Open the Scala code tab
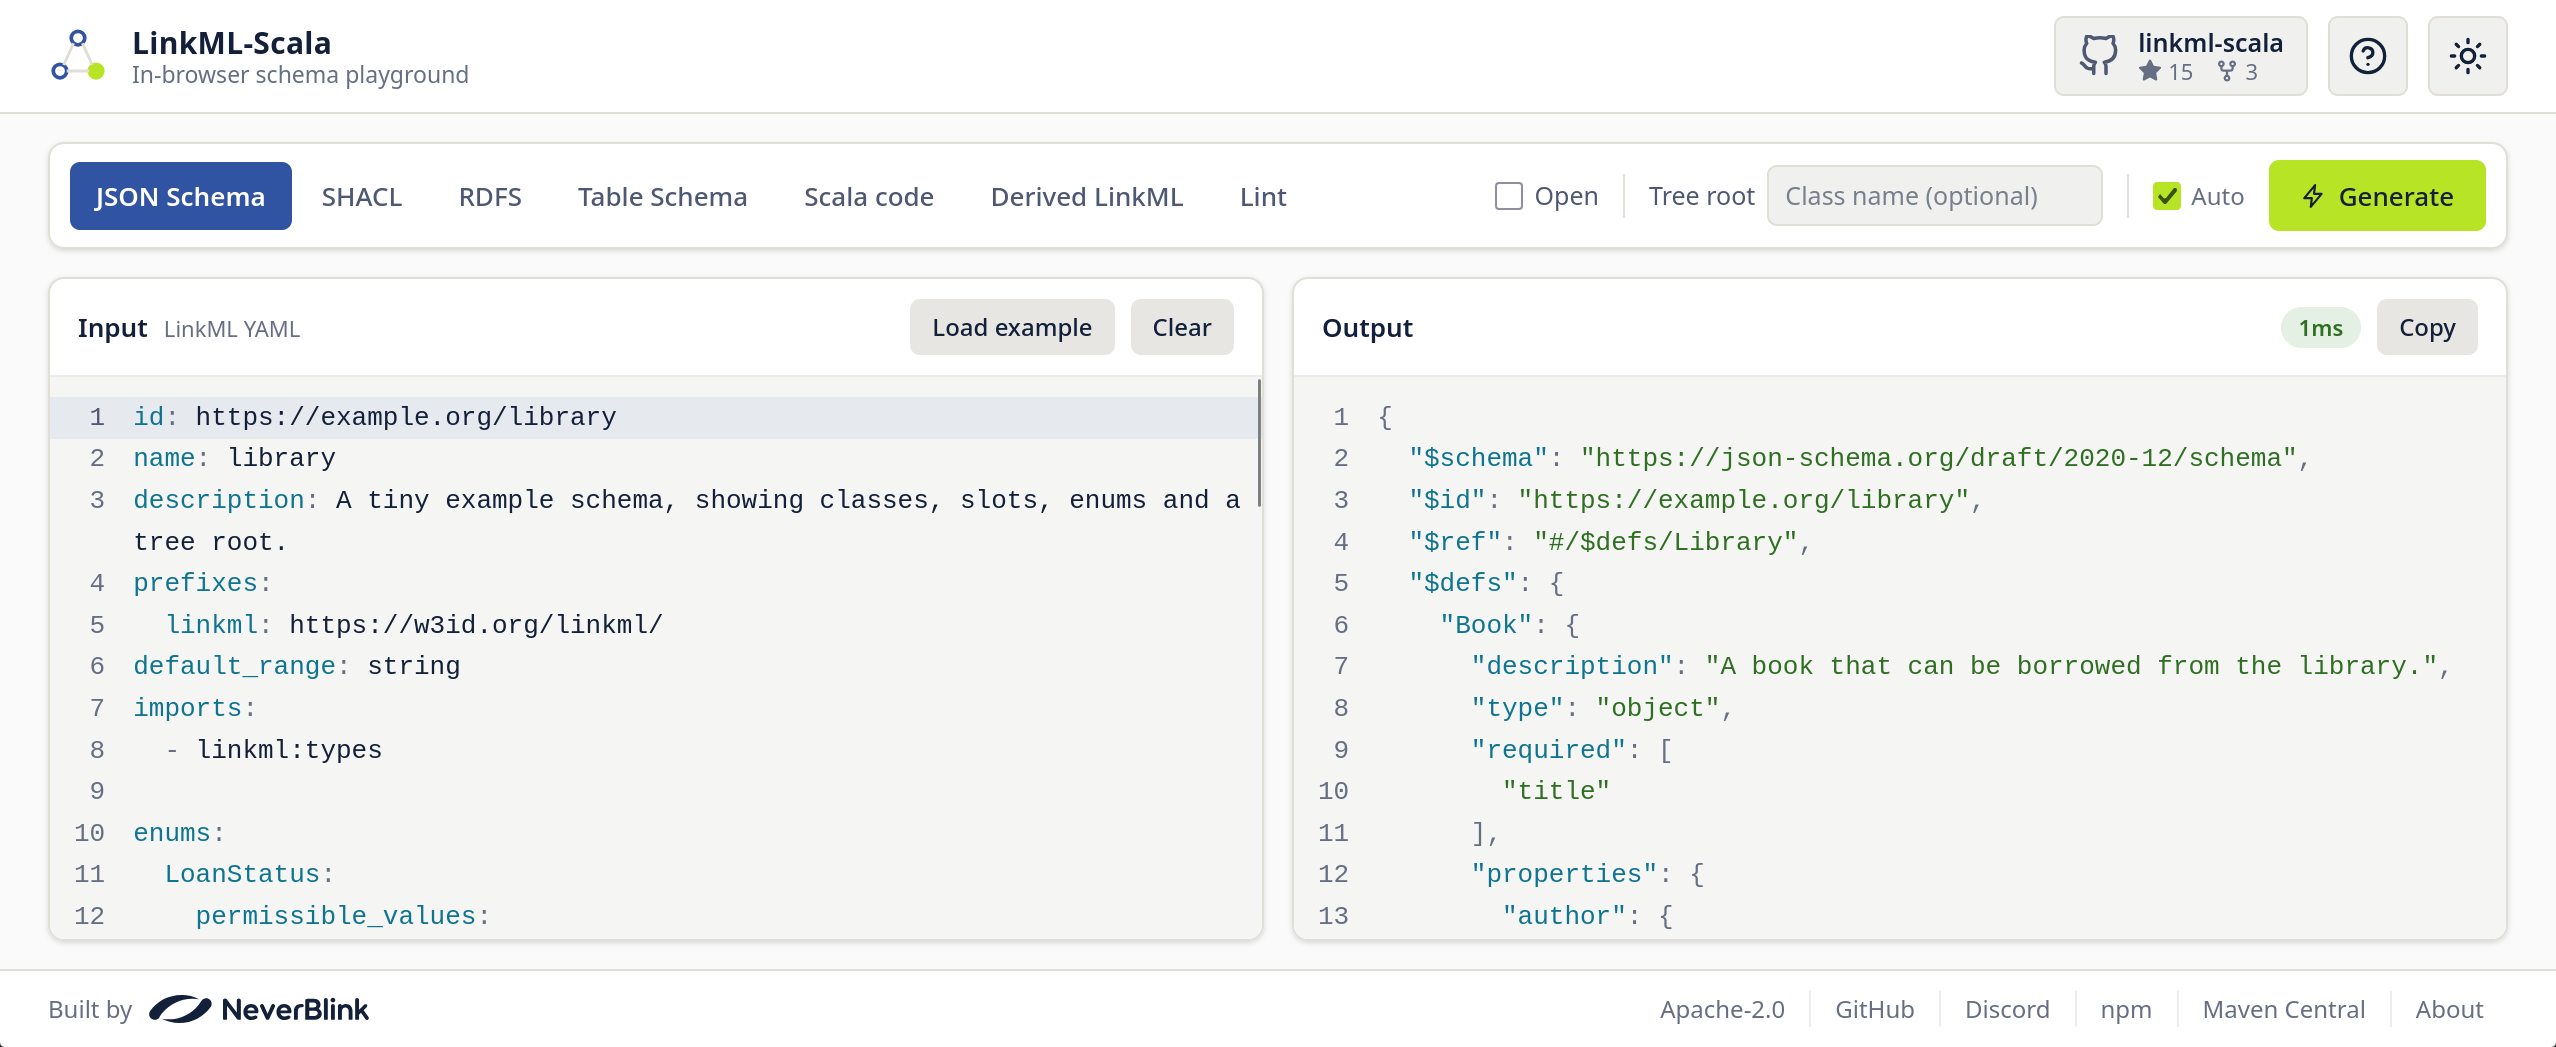This screenshot has width=2556, height=1047. coord(869,196)
